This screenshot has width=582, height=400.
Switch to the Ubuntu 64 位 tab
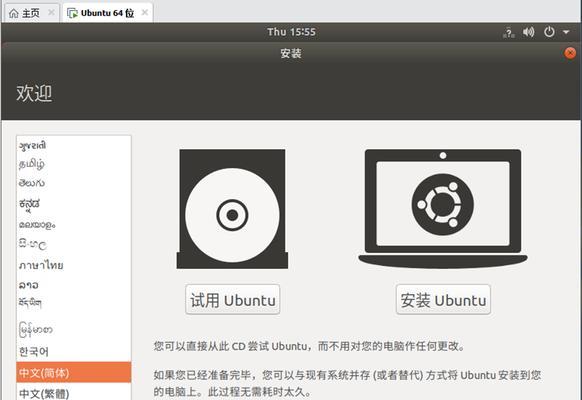coord(108,13)
